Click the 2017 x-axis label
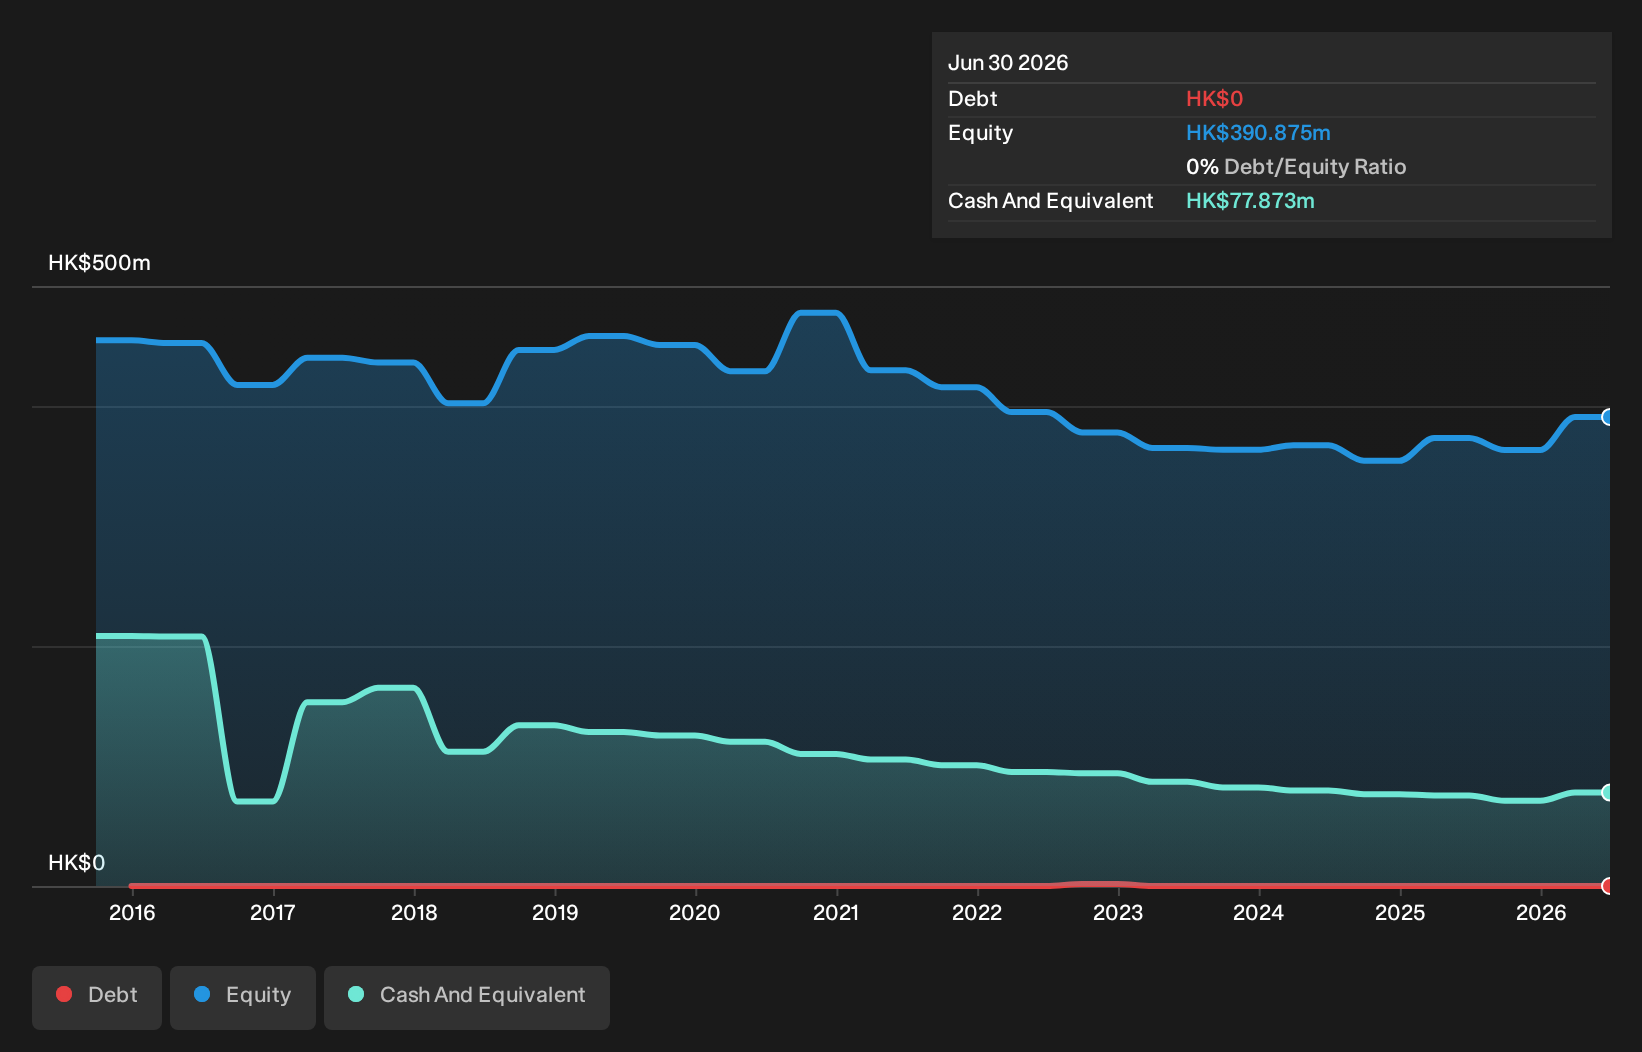 [272, 912]
